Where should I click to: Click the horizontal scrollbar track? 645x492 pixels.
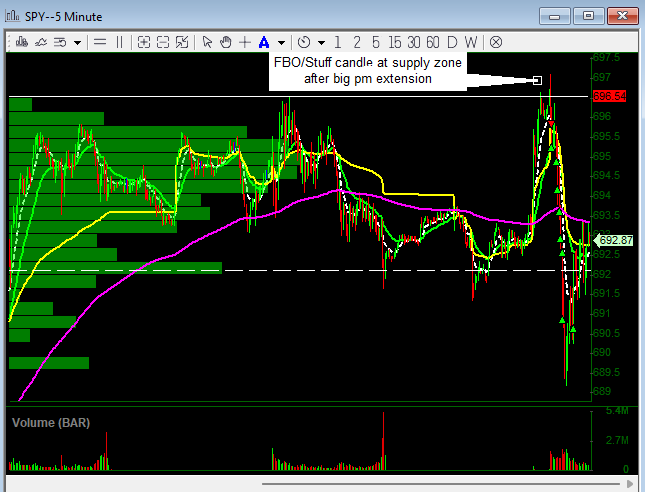[441, 484]
